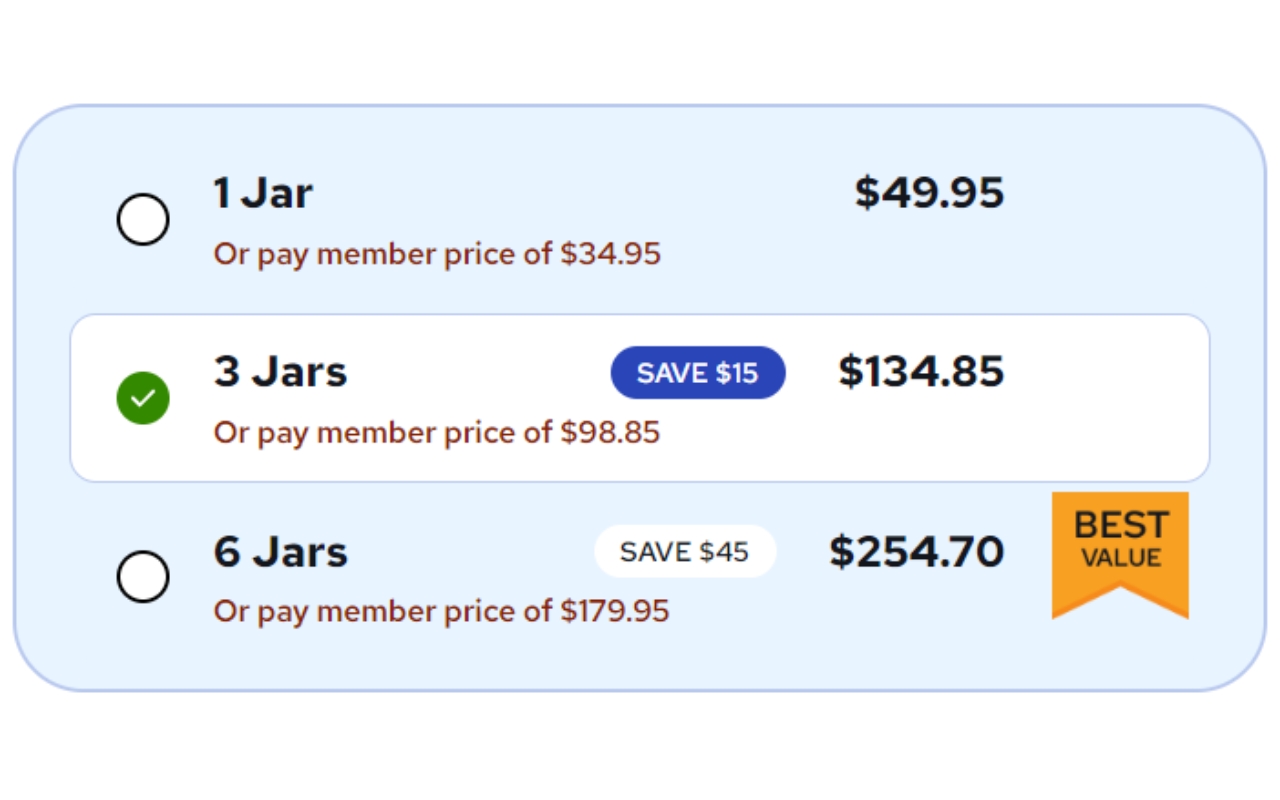Open the member price of $179.95 link
The height and width of the screenshot is (800, 1280).
[x=441, y=611]
